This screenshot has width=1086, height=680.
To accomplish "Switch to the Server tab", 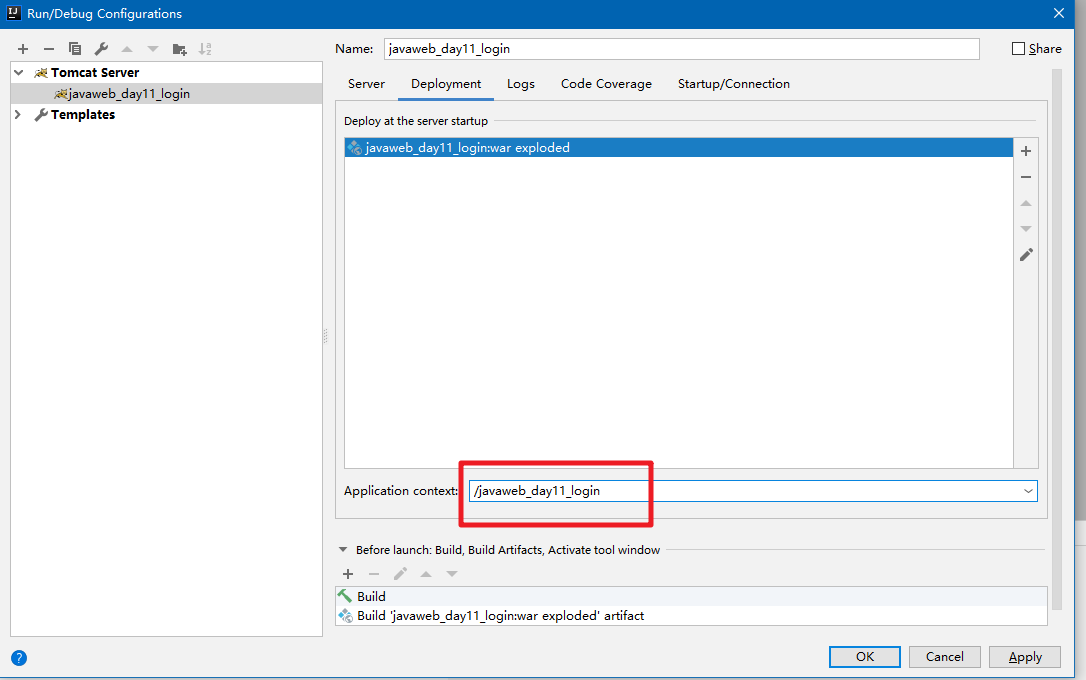I will coord(366,84).
